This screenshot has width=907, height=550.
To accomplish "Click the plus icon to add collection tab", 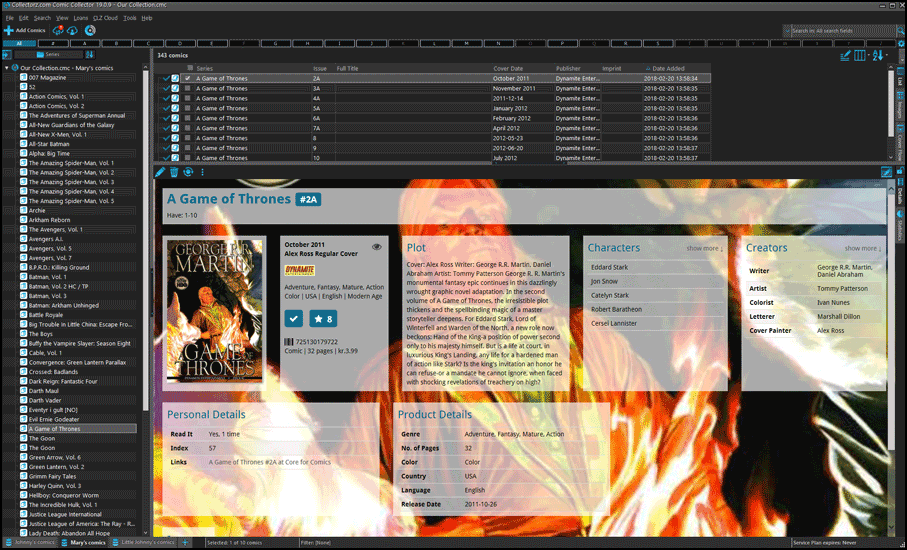I will [x=185, y=542].
